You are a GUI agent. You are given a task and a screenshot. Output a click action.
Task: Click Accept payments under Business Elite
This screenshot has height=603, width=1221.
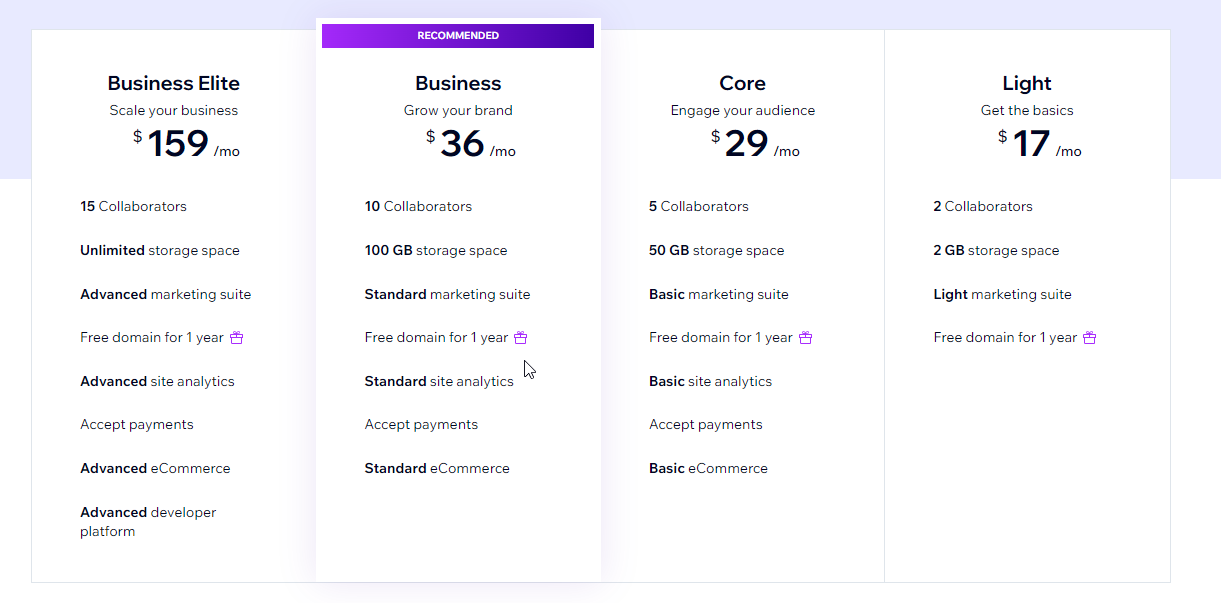pyautogui.click(x=137, y=425)
